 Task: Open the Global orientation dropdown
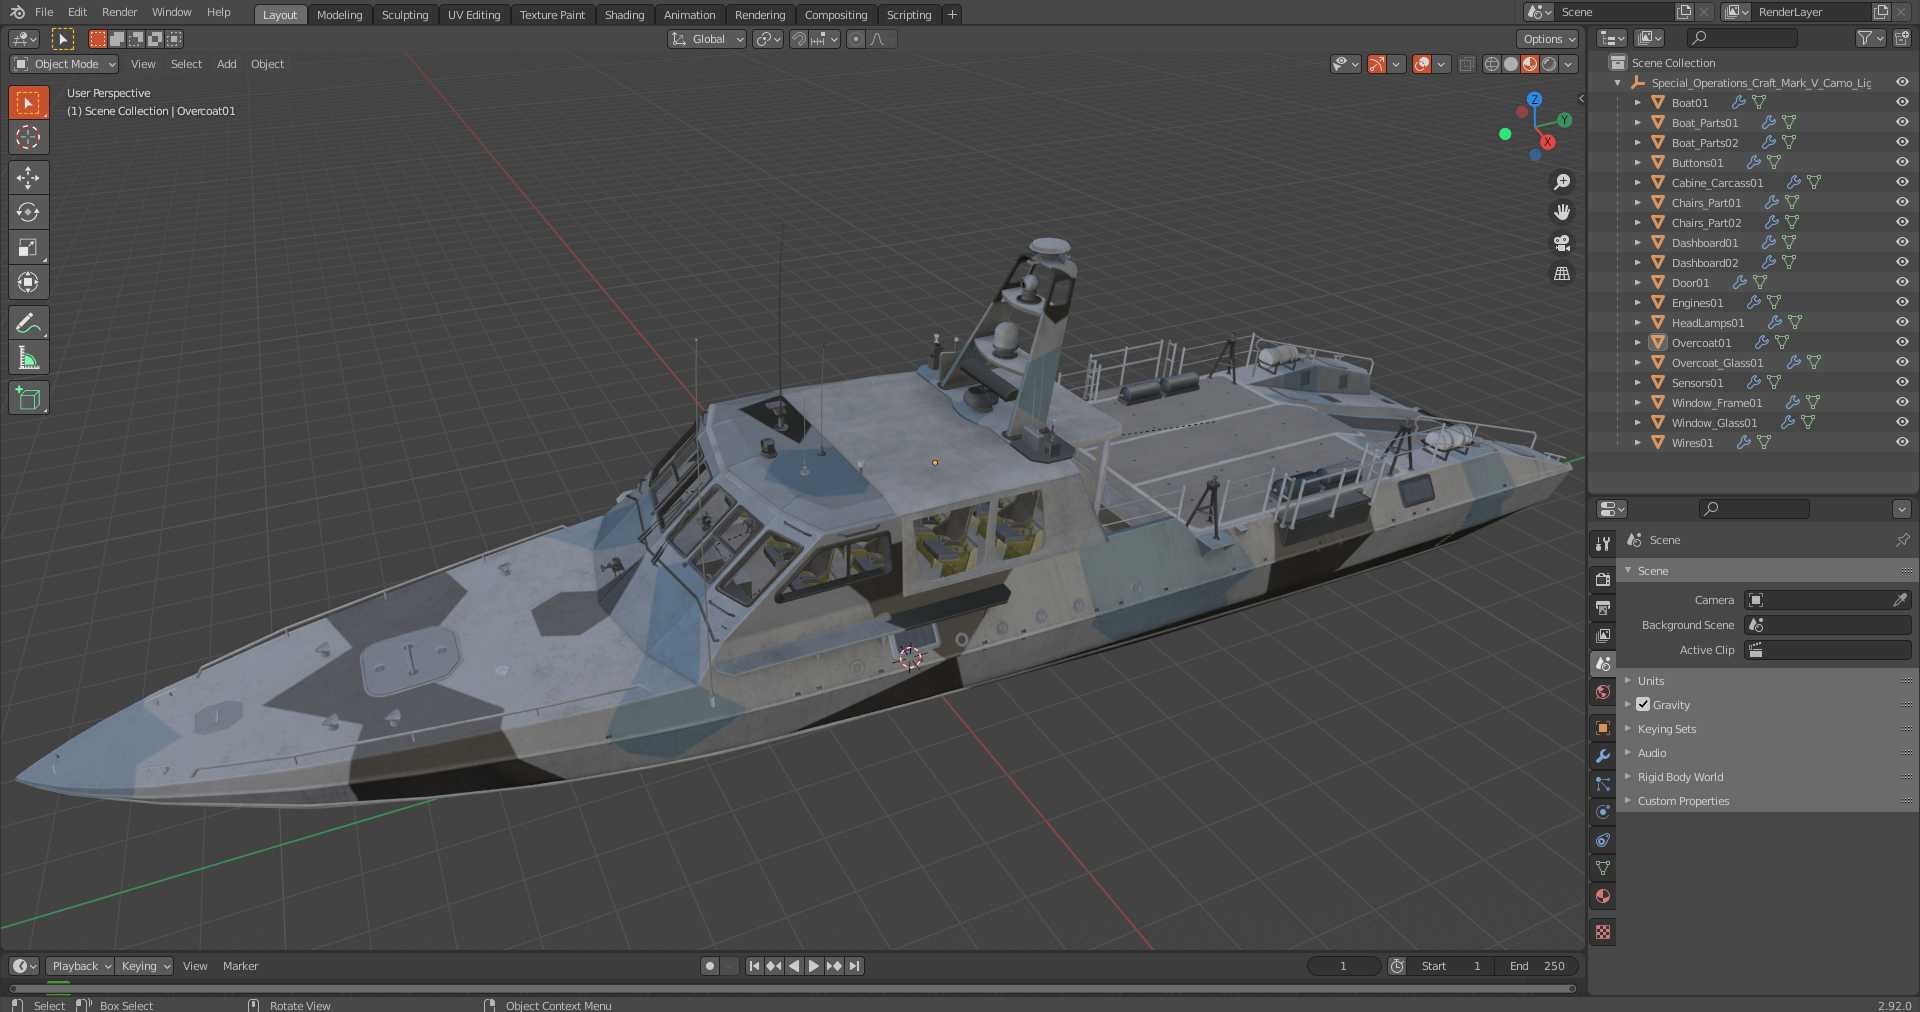pos(707,39)
